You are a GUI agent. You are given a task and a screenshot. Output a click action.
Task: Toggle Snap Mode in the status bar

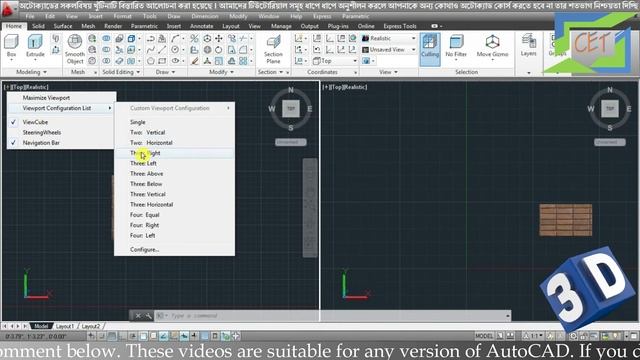point(102,336)
